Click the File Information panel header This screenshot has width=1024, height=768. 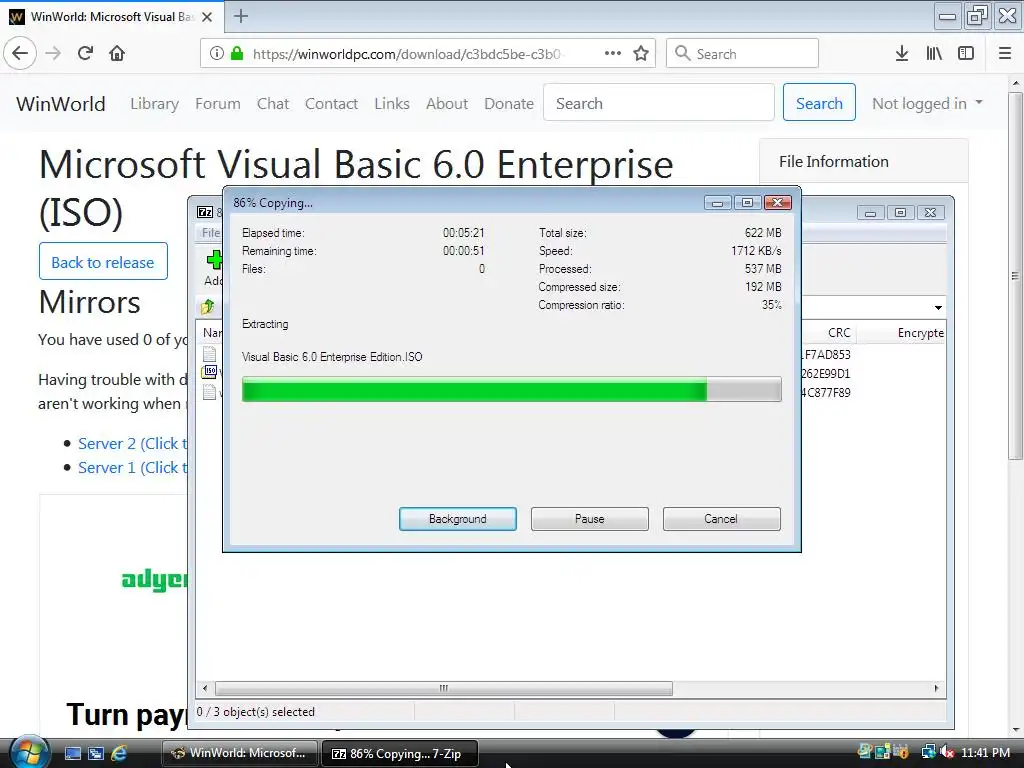[x=863, y=161]
